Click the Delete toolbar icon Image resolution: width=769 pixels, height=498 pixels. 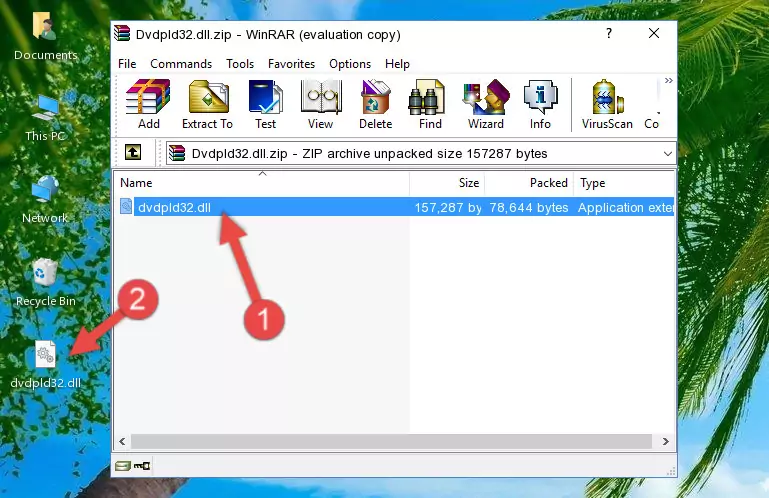375,104
